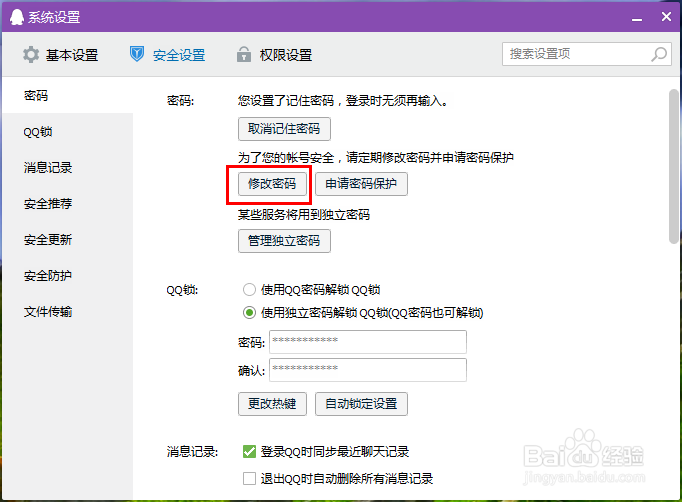This screenshot has width=682, height=502.
Task: Check 退出QQ时自动删除所有消息记录
Action: pos(249,479)
